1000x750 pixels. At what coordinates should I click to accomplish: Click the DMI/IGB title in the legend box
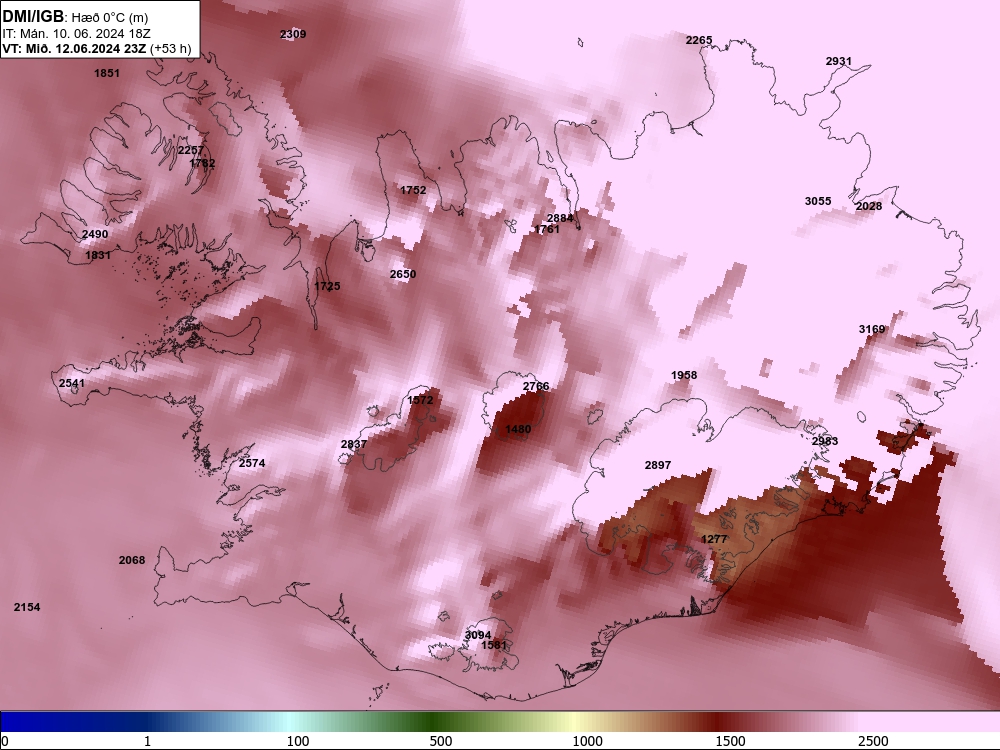(33, 16)
